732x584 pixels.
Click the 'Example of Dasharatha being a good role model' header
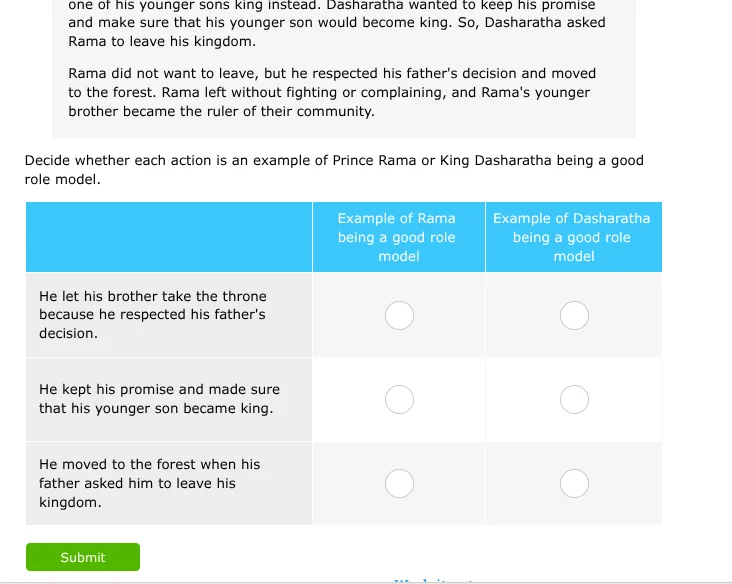(572, 237)
